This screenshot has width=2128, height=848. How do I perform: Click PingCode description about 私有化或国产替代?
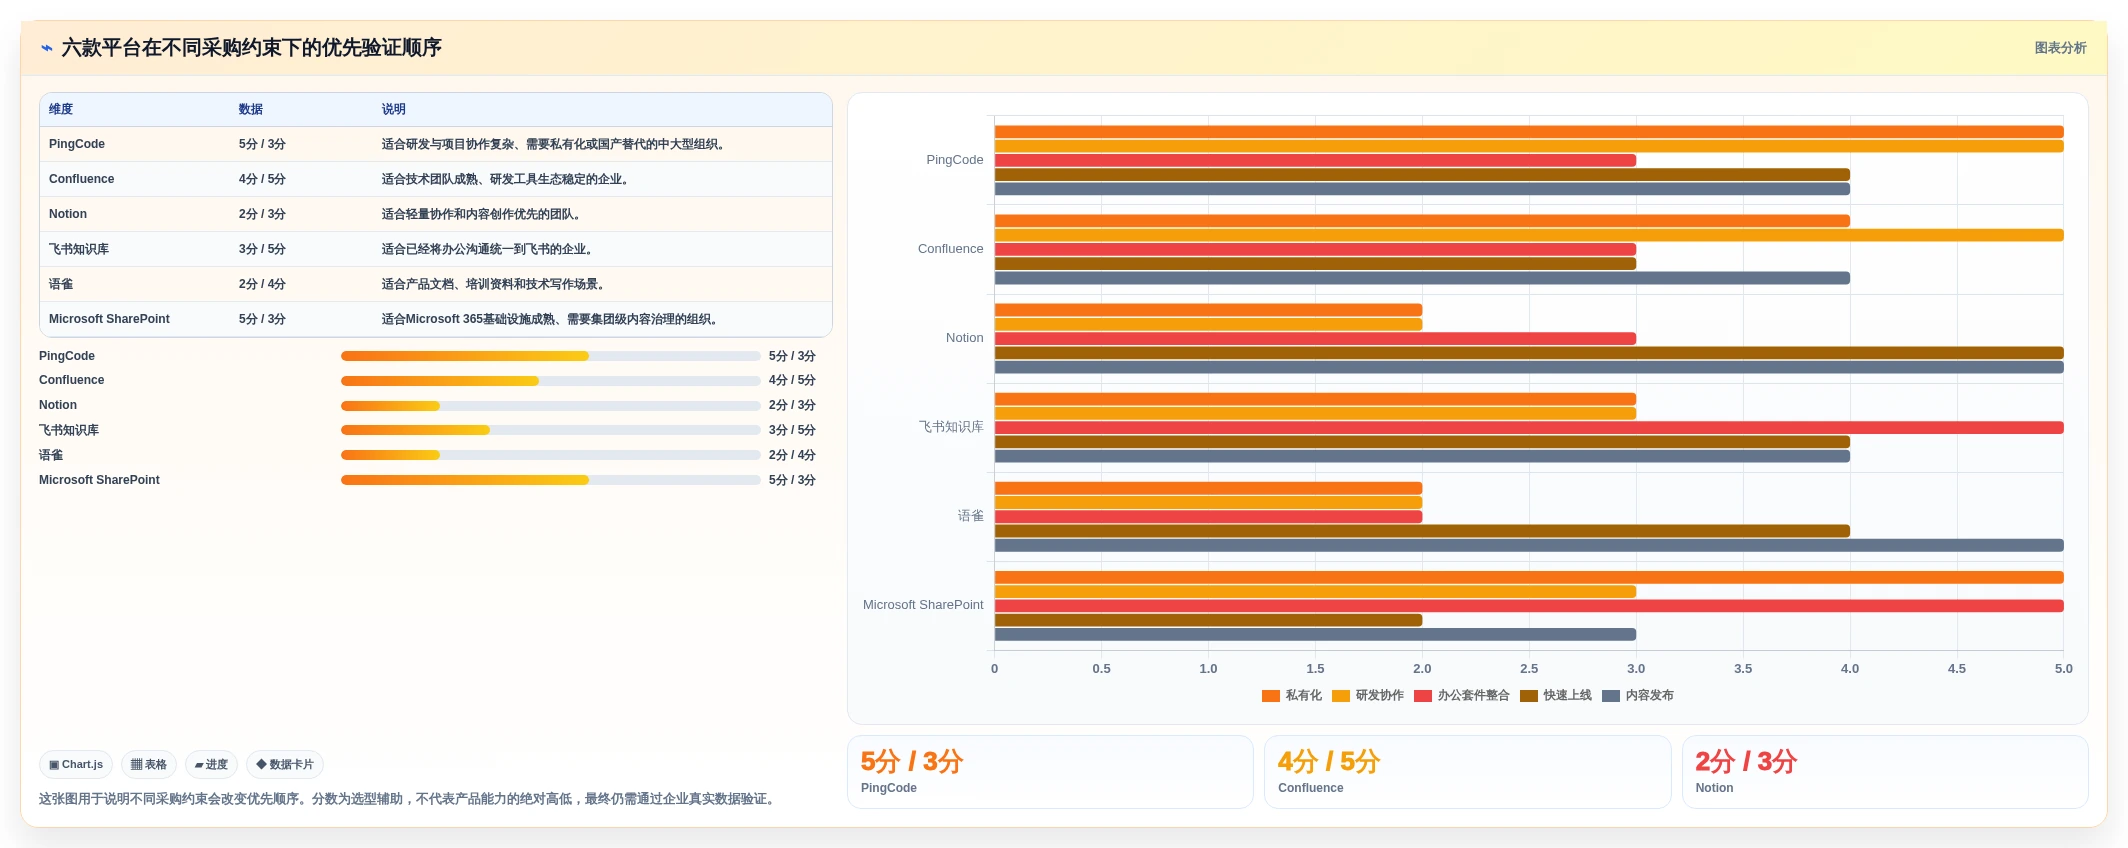[553, 144]
